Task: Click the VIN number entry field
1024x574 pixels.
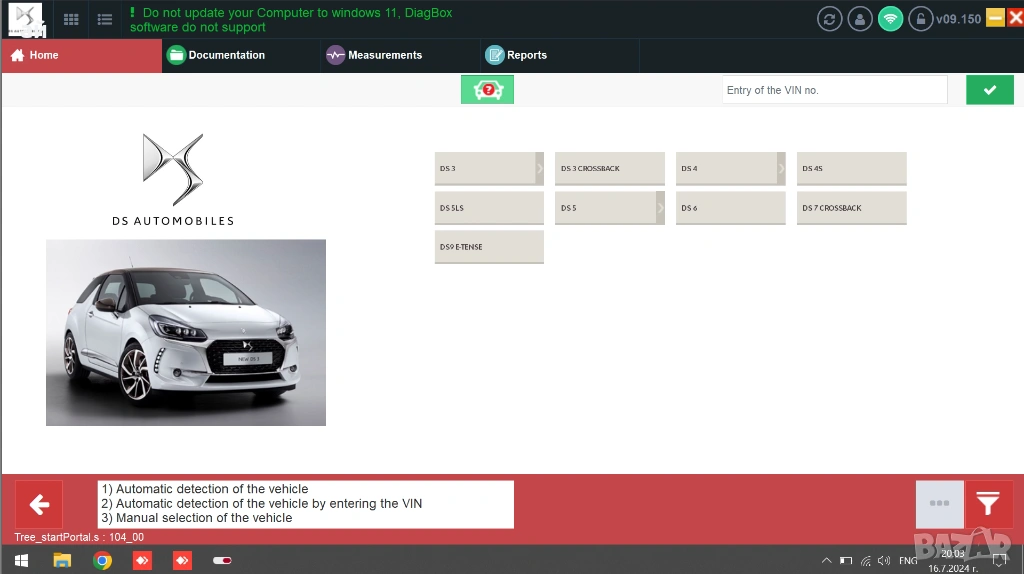Action: (x=834, y=90)
